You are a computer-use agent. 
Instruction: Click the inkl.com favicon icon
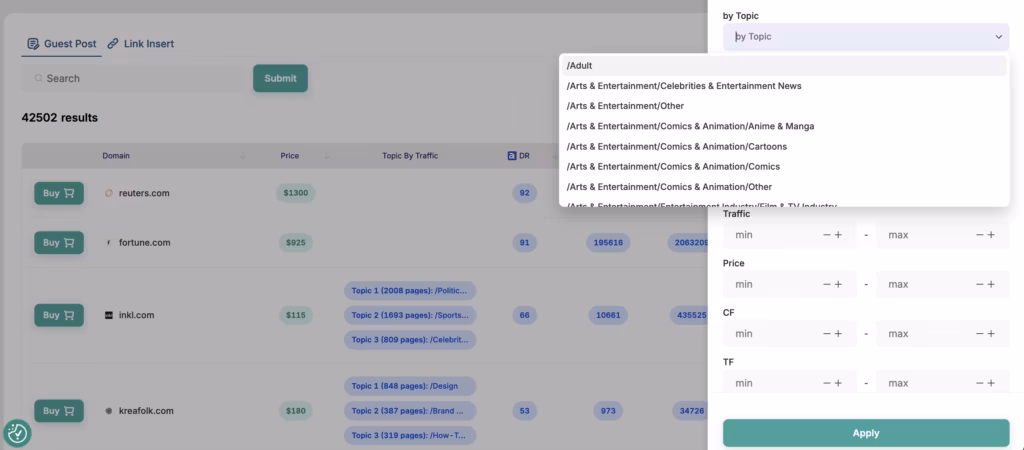point(109,315)
